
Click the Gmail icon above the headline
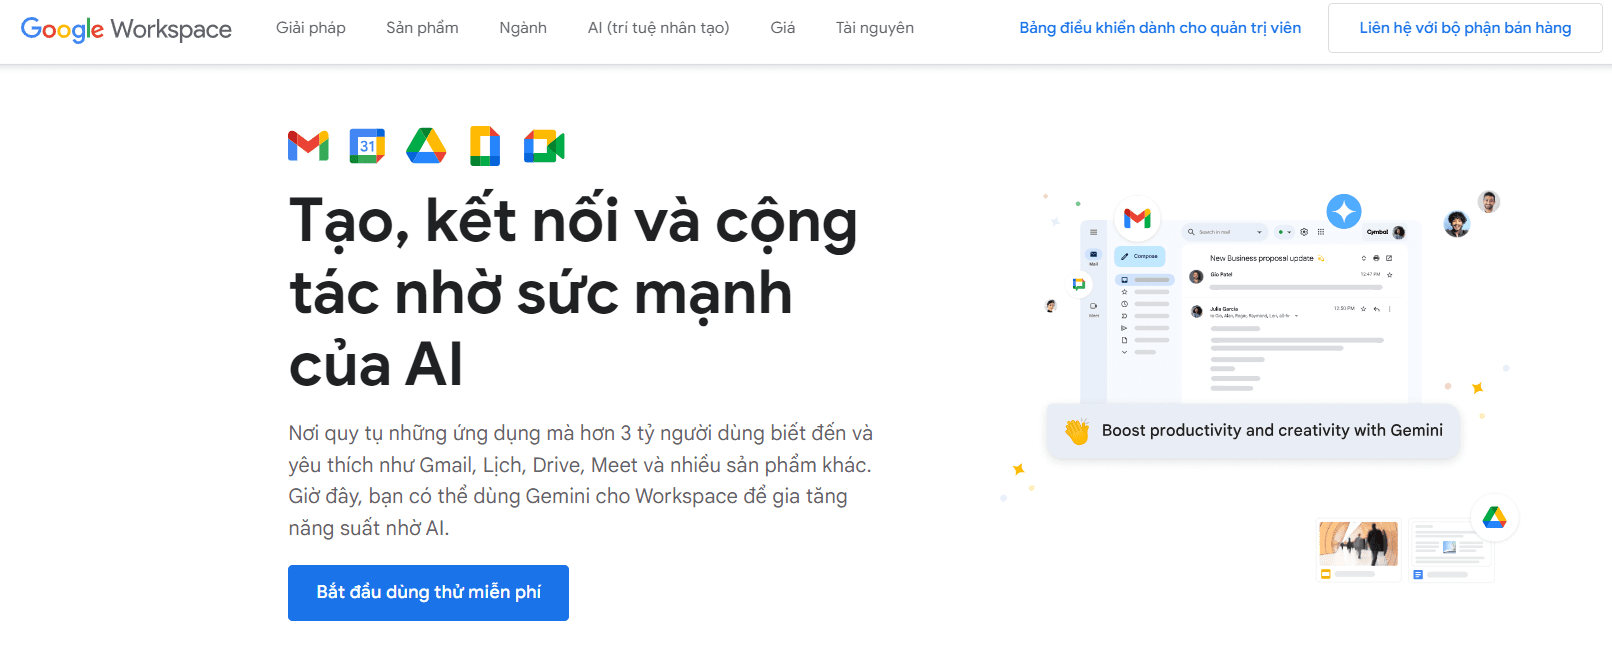tap(308, 146)
